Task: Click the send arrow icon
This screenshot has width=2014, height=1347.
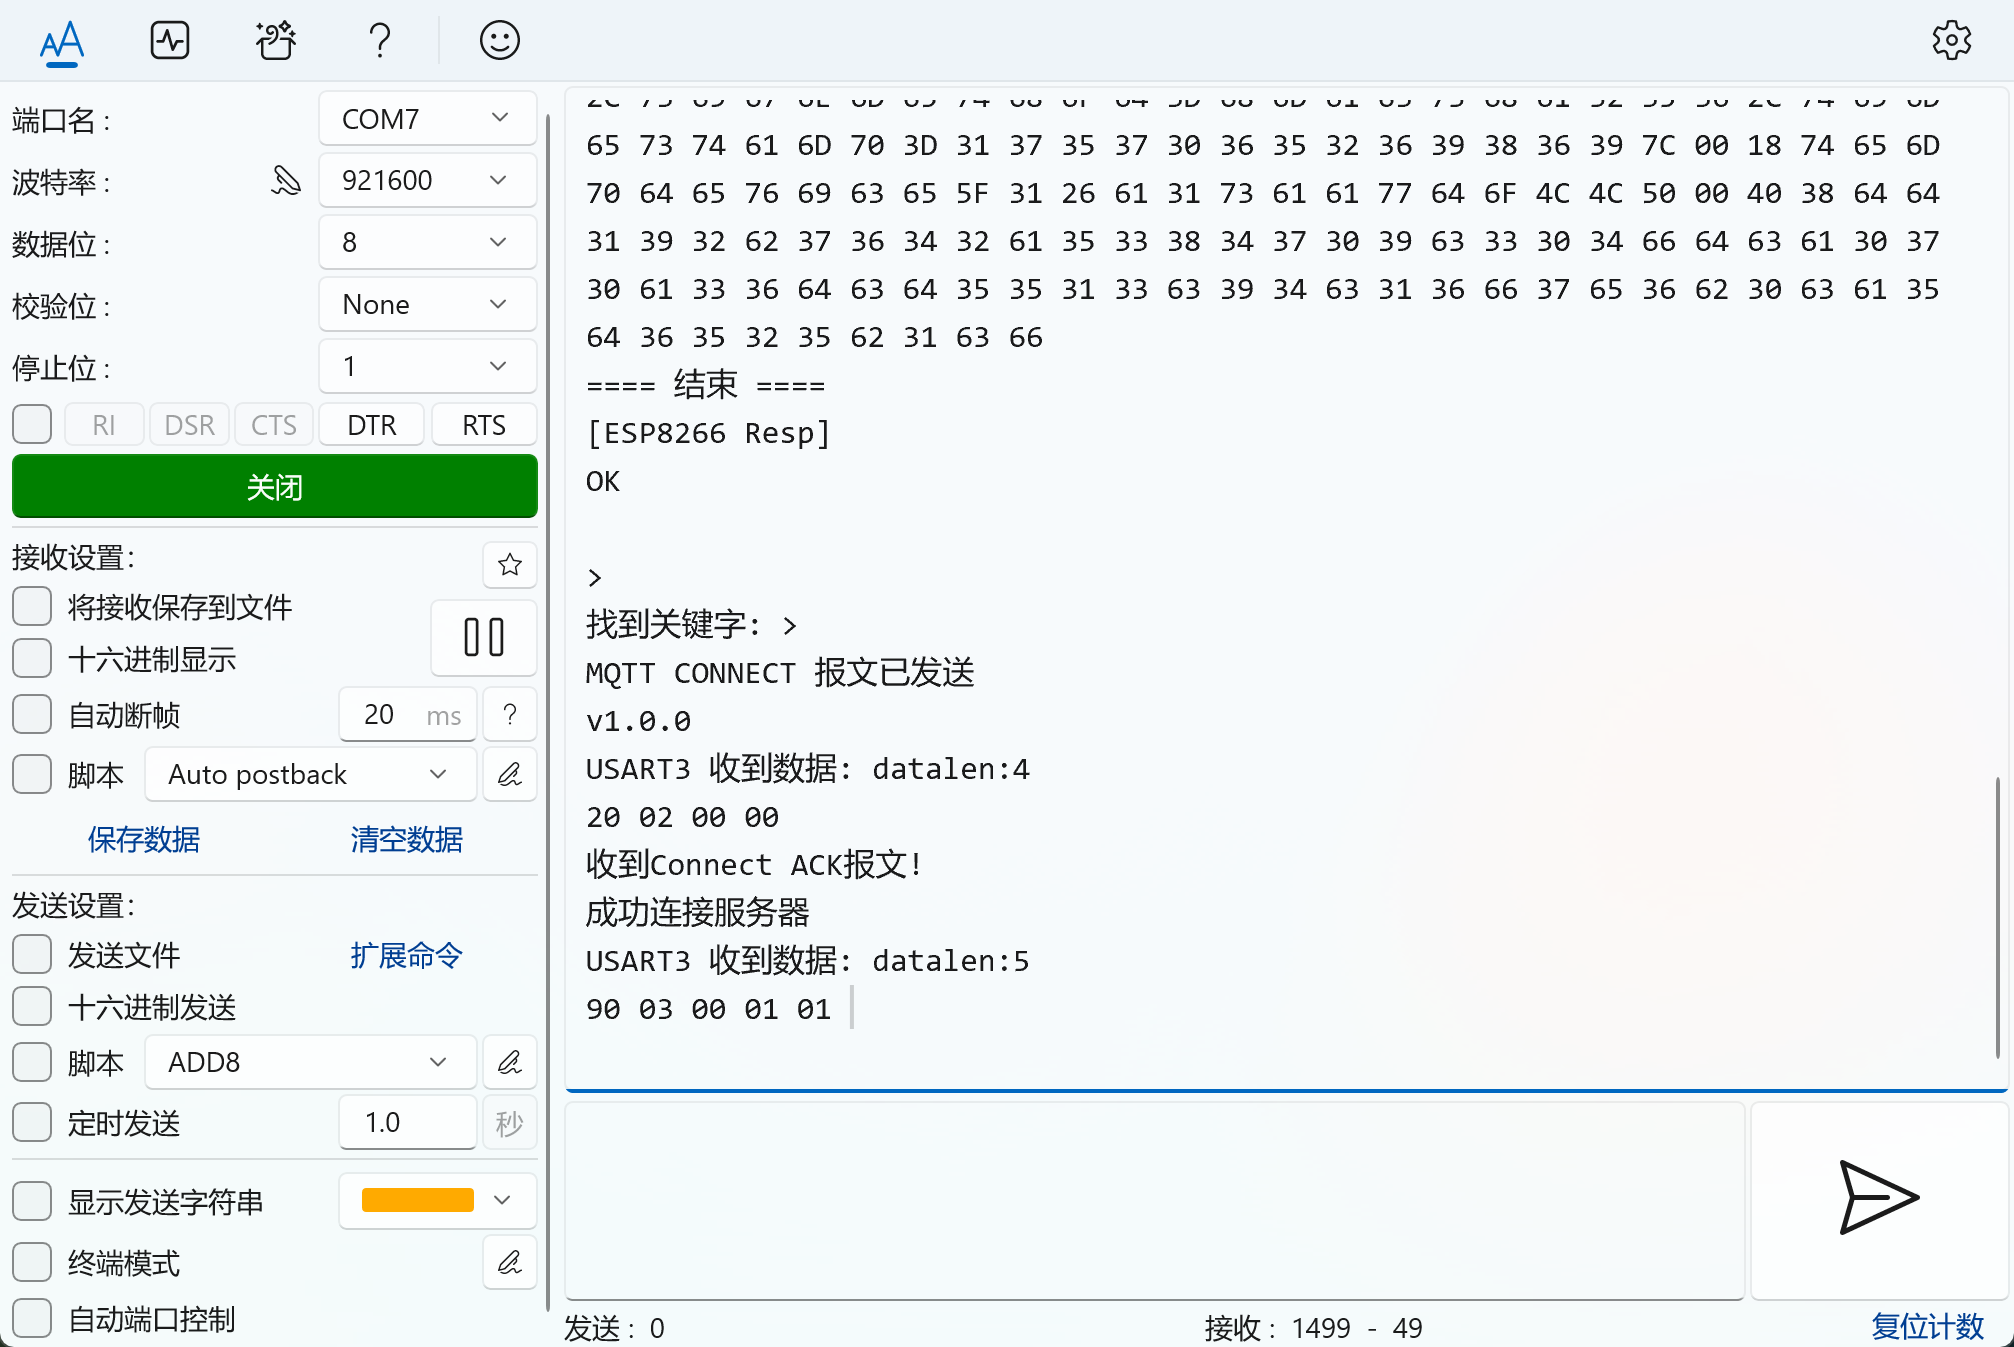Action: 1878,1198
